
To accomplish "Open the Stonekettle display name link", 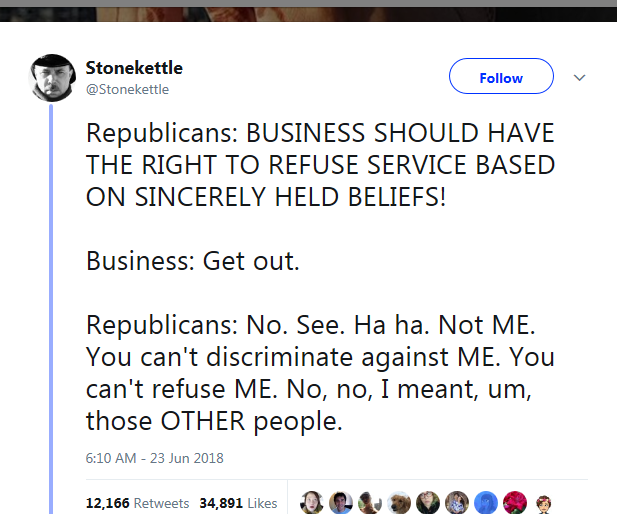I will click(134, 69).
